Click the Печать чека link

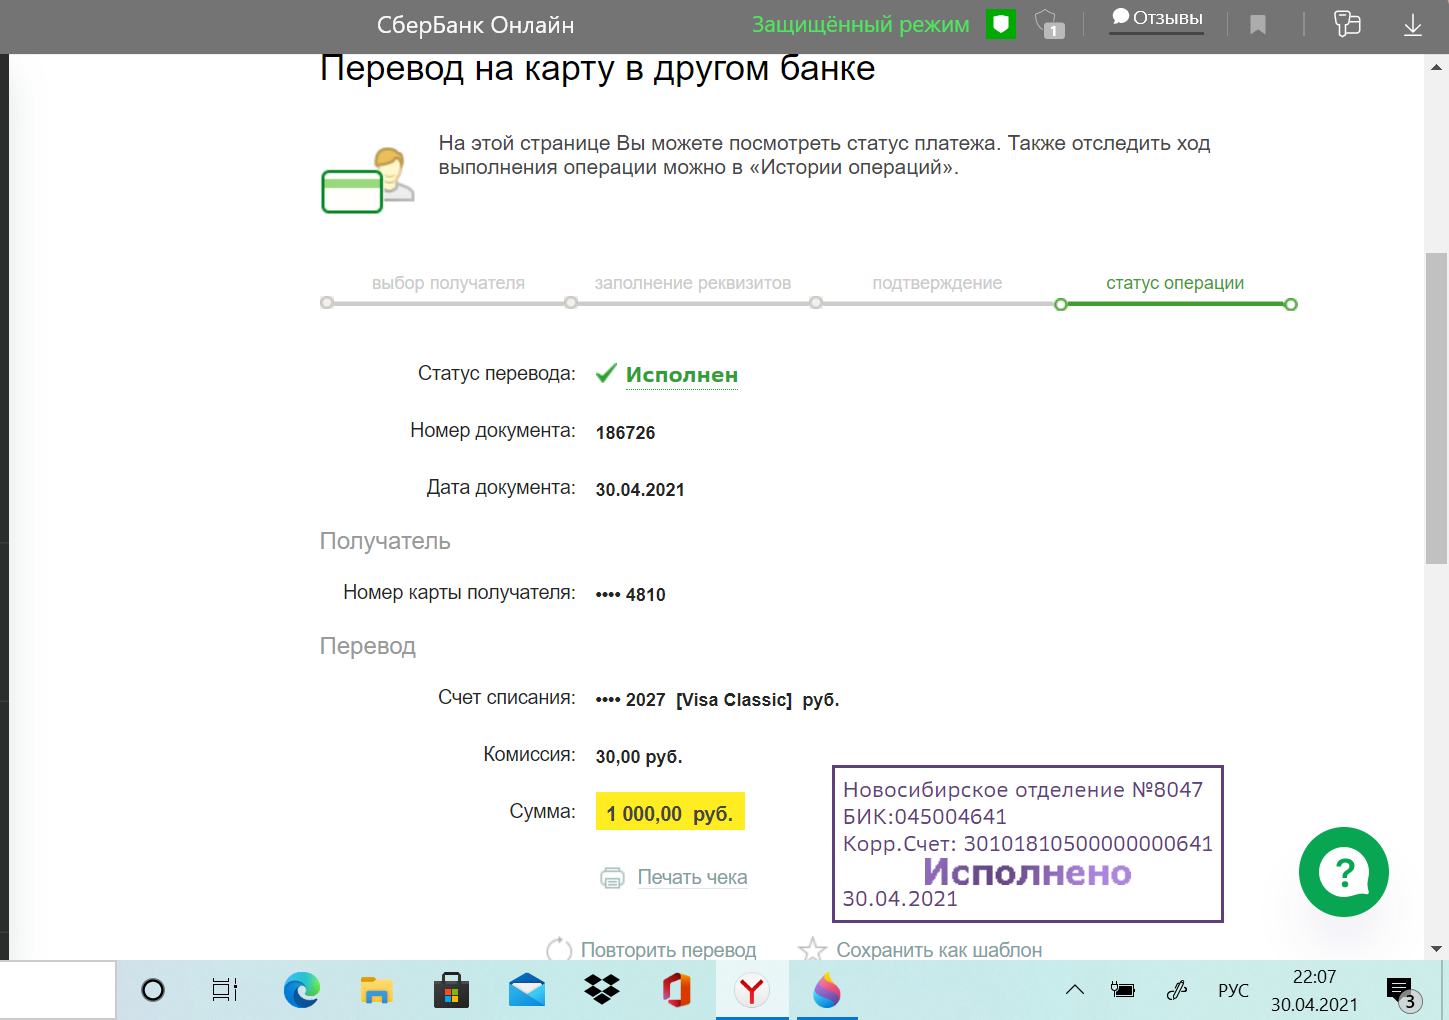(x=692, y=878)
